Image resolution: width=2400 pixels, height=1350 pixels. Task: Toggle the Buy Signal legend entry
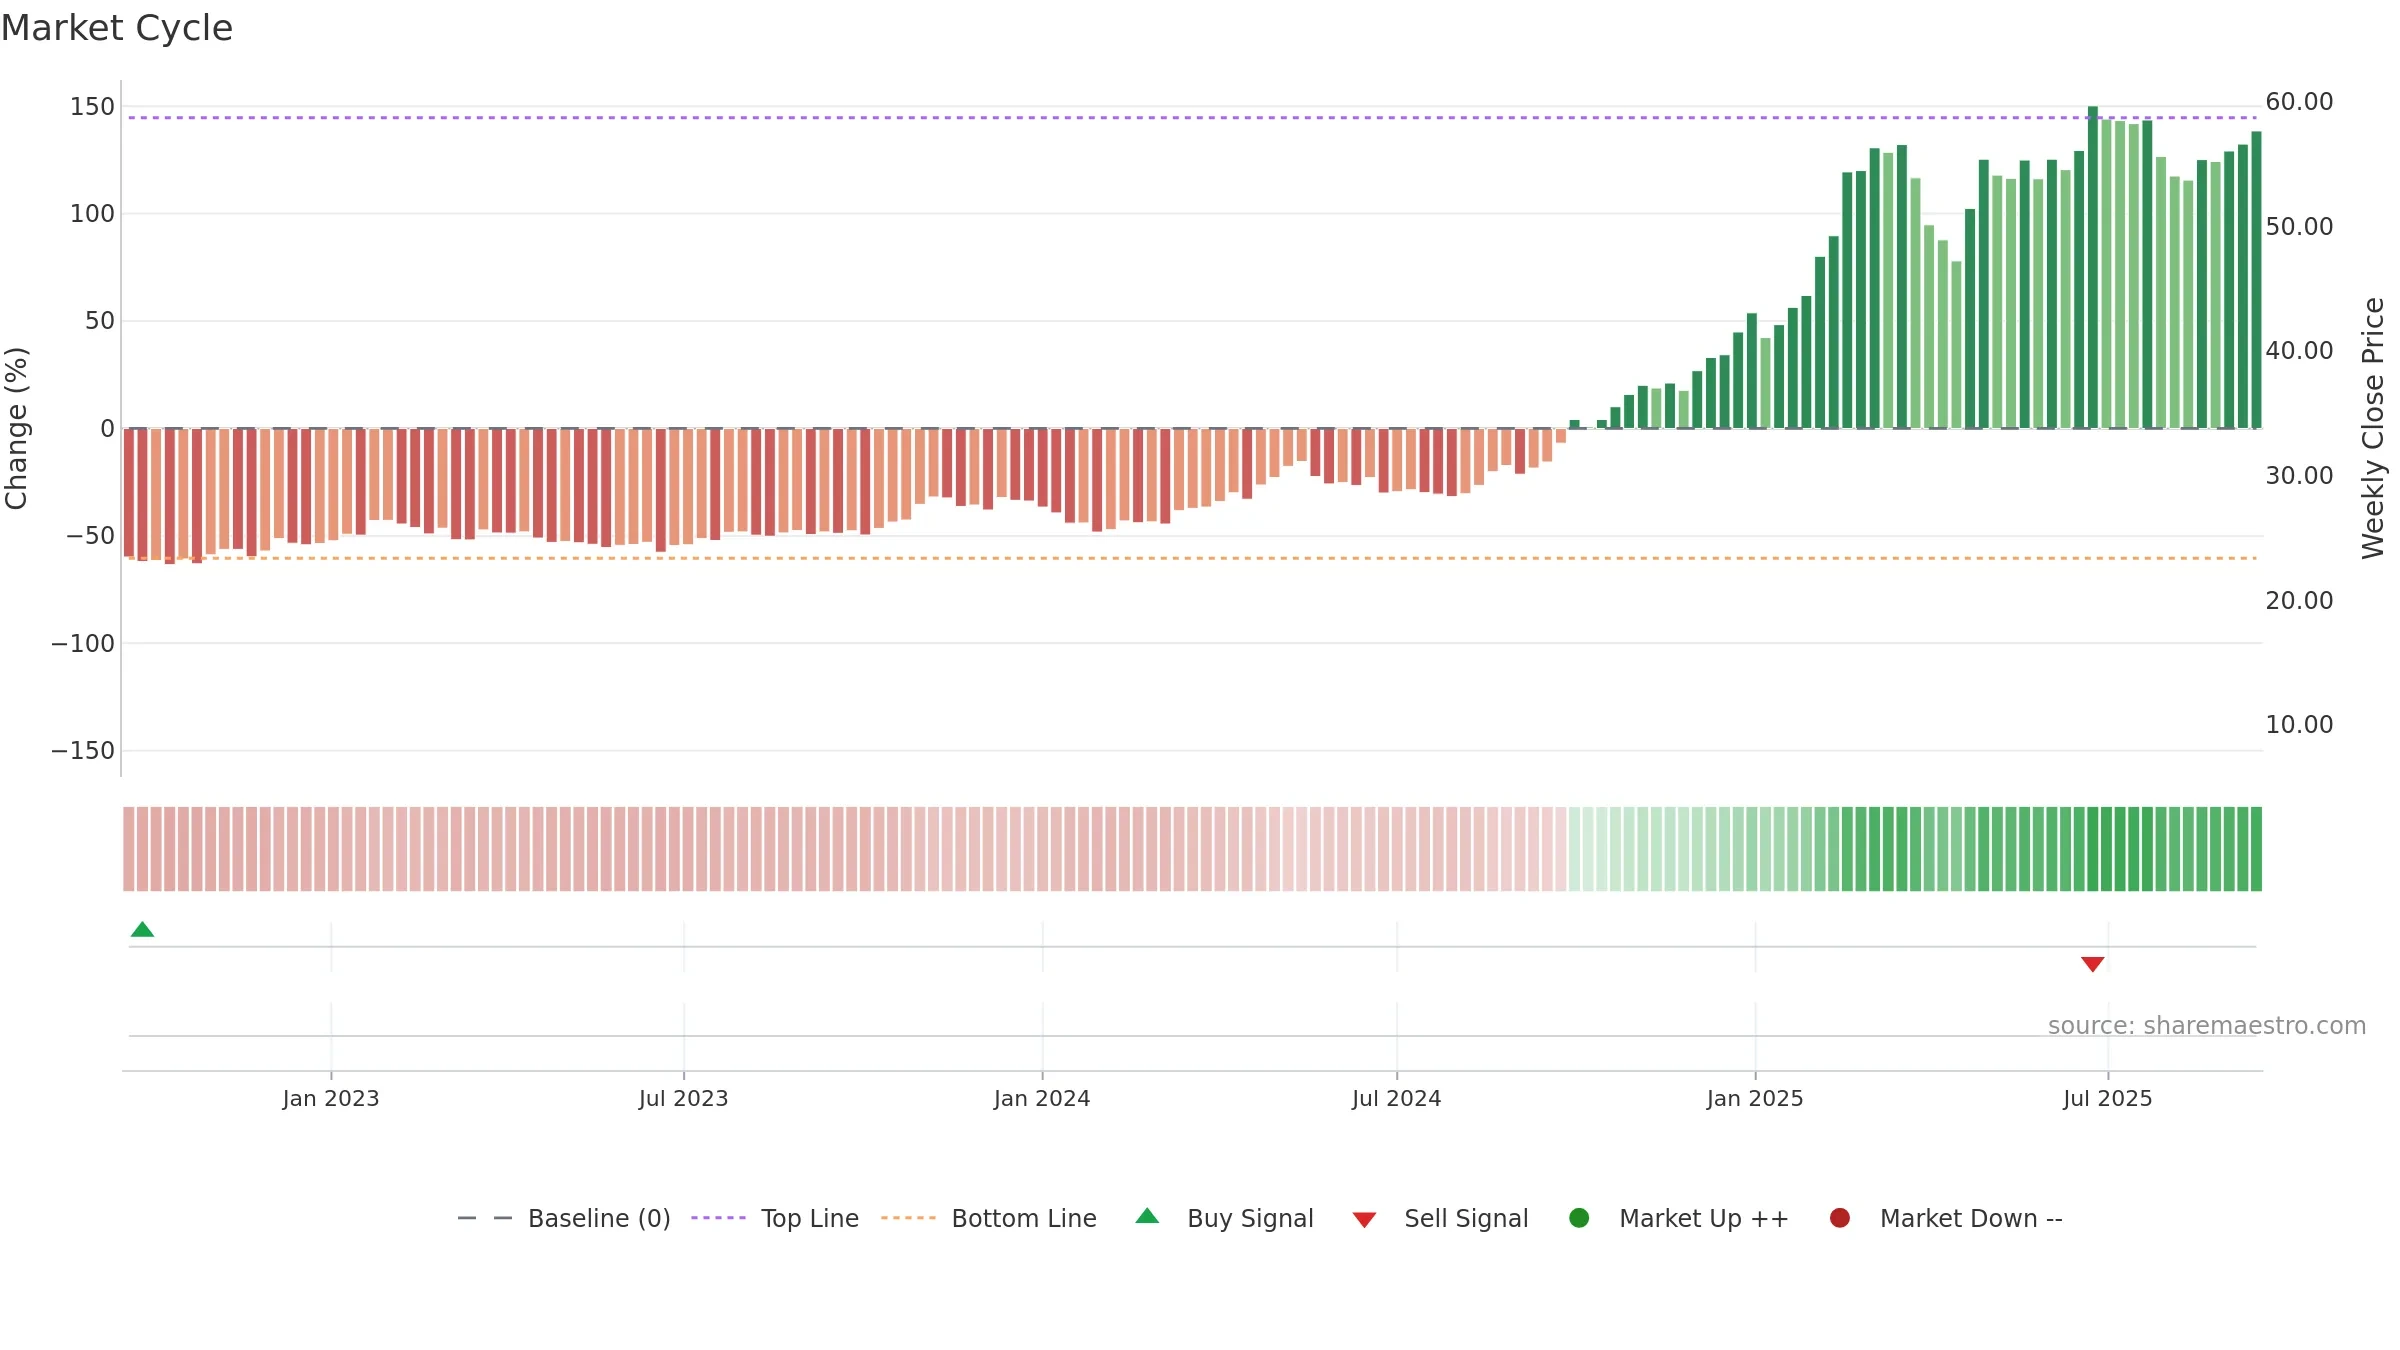click(1225, 1218)
